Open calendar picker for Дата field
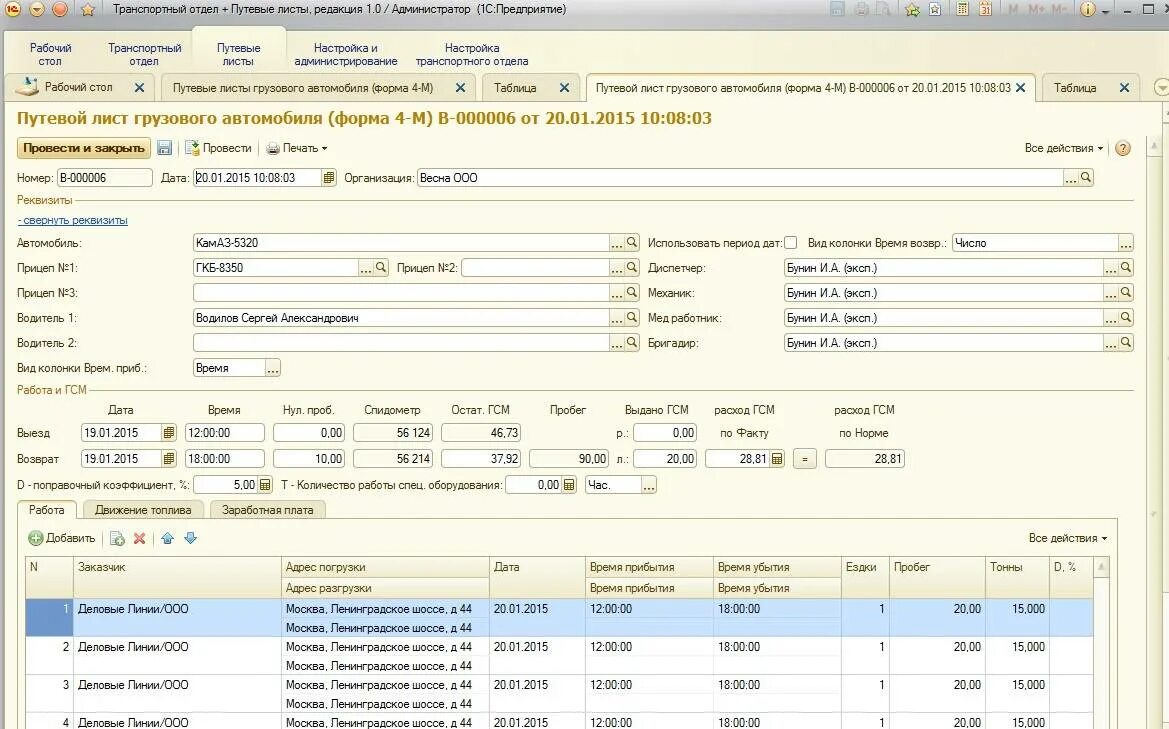Screen dimensions: 1169x729 tap(329, 177)
